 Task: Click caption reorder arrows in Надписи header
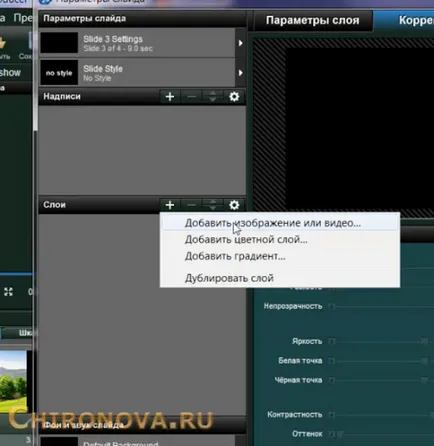pos(213,97)
